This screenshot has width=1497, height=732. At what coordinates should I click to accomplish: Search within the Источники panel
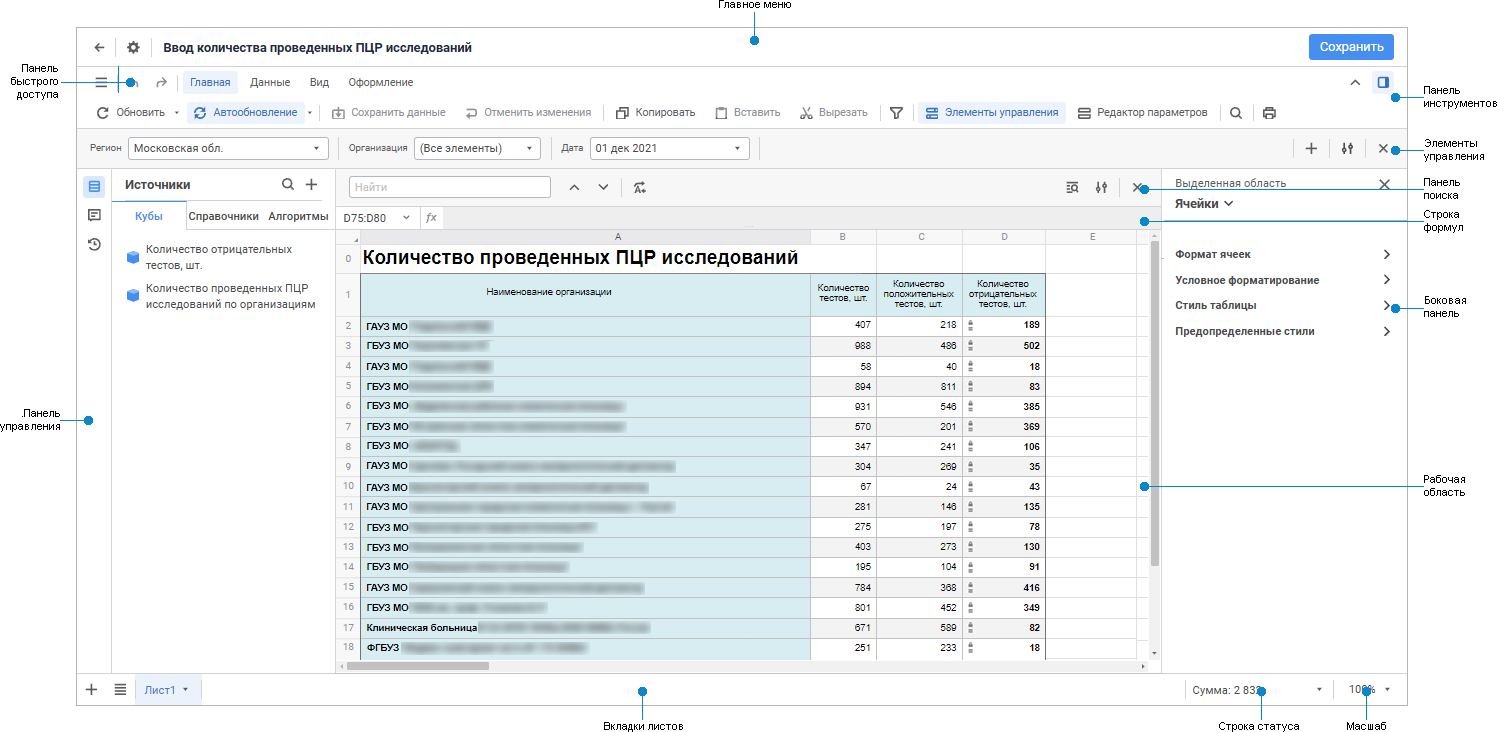click(288, 184)
